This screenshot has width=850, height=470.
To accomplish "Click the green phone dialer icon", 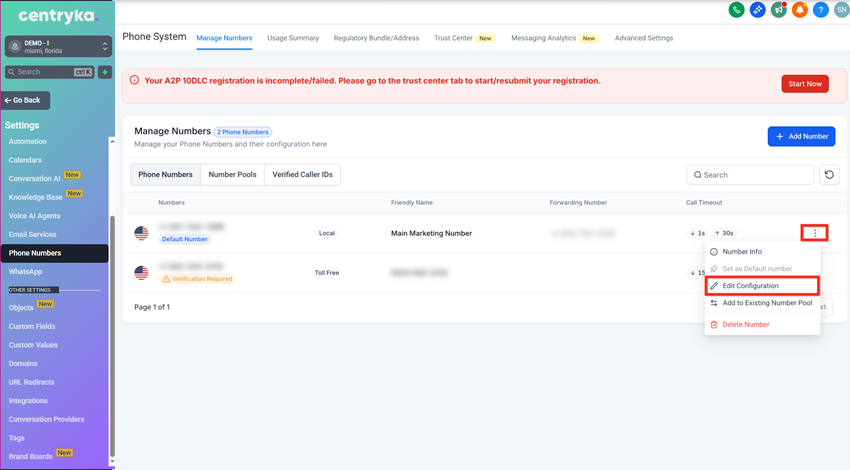I will 736,10.
